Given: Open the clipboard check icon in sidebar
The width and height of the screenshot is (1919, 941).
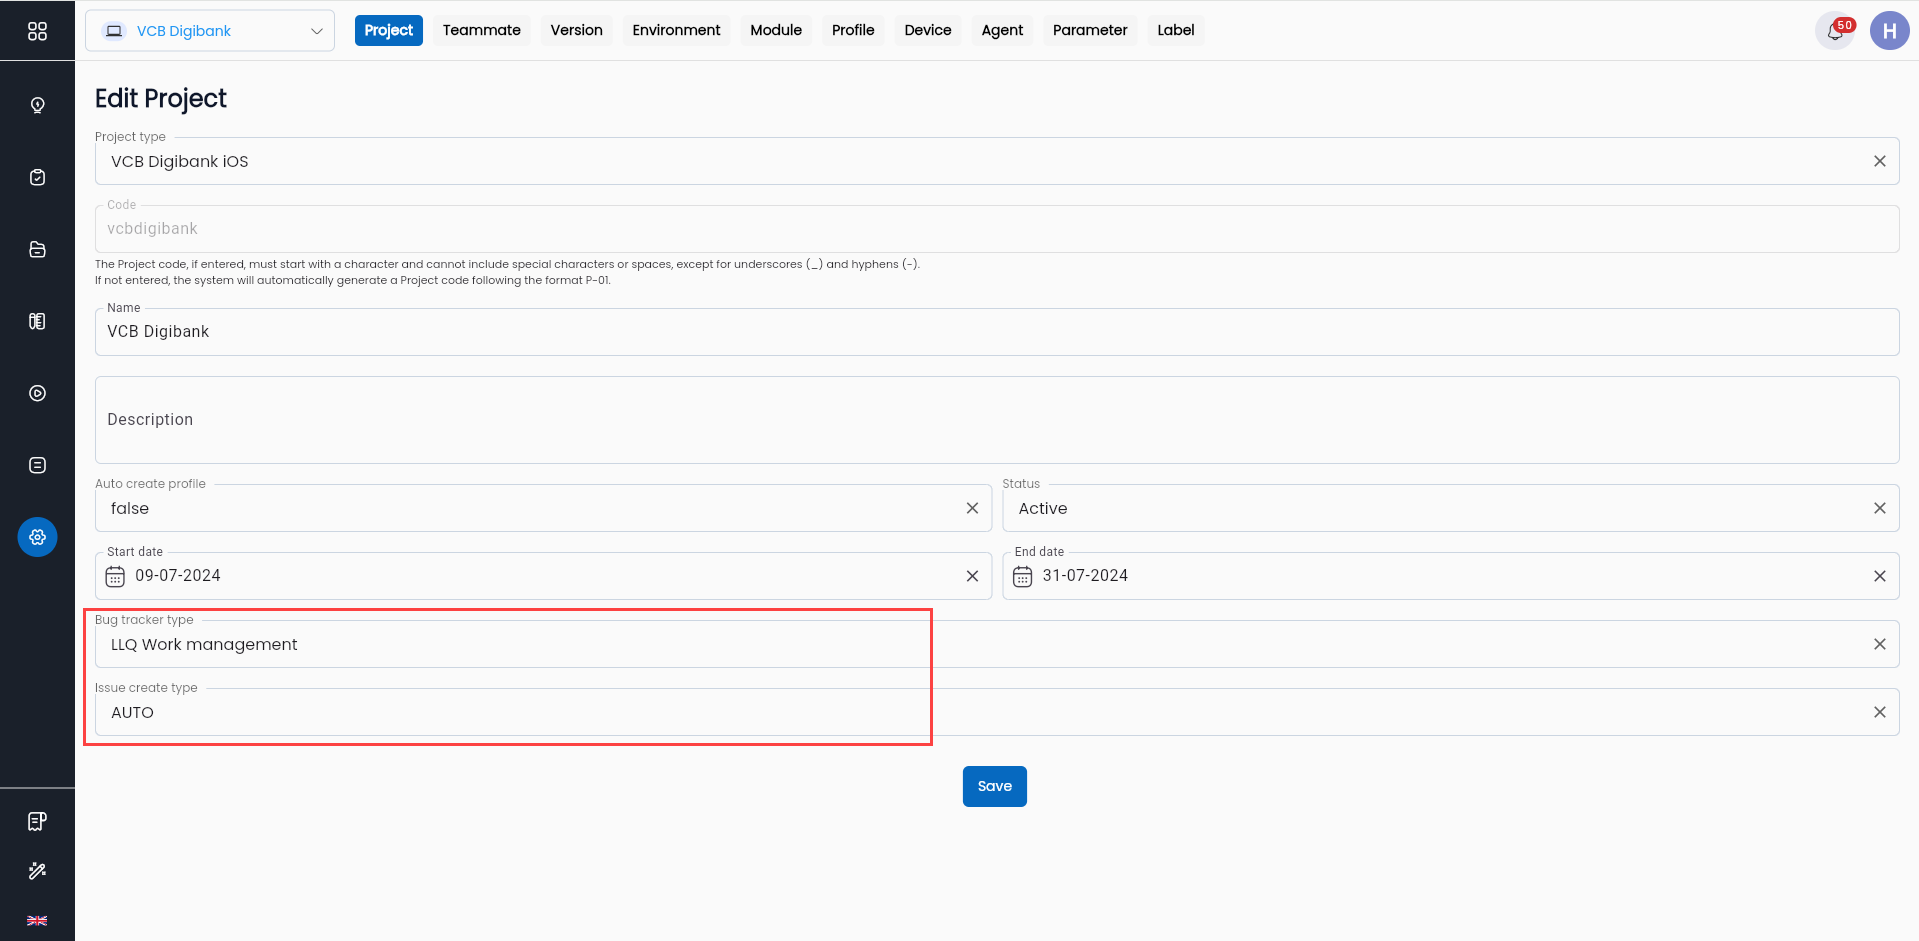Looking at the screenshot, I should [37, 177].
